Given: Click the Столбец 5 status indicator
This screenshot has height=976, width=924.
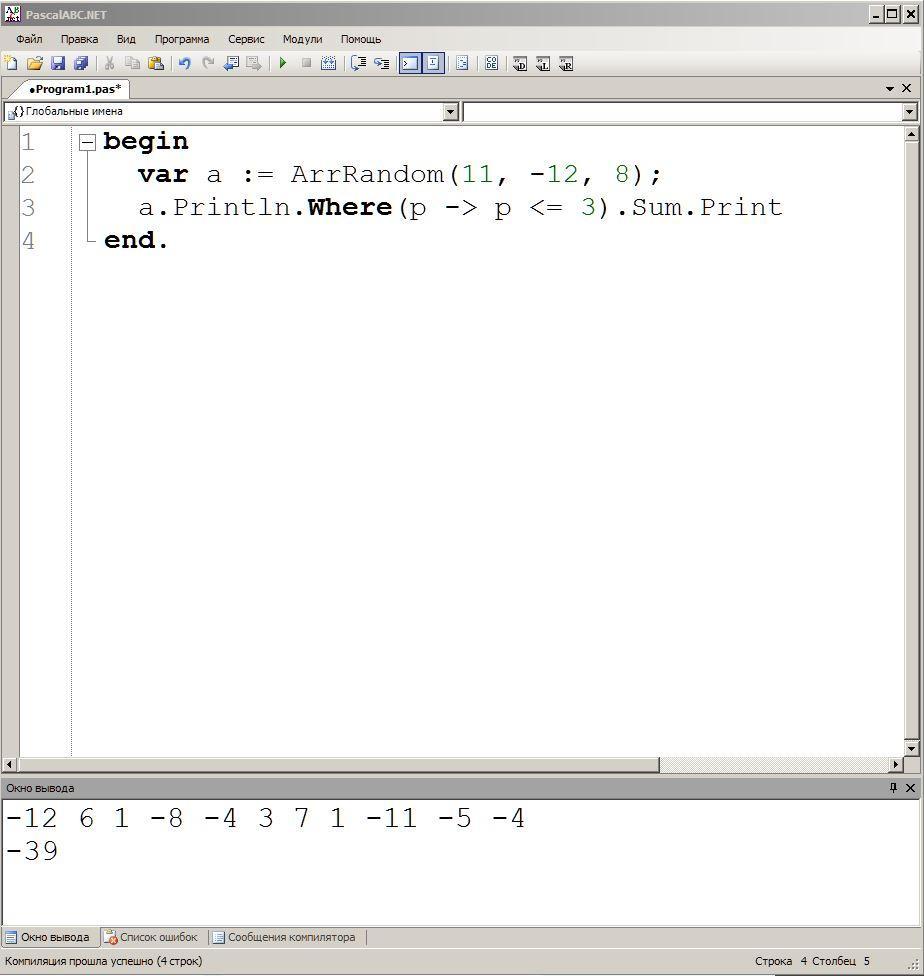Looking at the screenshot, I should tap(841, 961).
